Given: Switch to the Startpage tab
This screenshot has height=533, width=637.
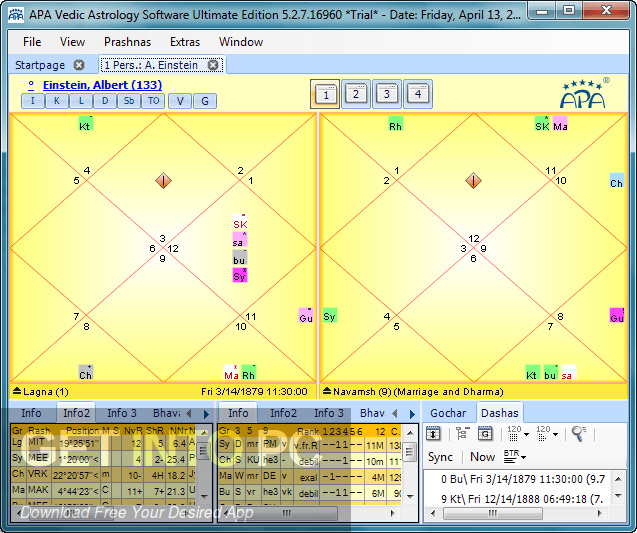Looking at the screenshot, I should (x=40, y=65).
